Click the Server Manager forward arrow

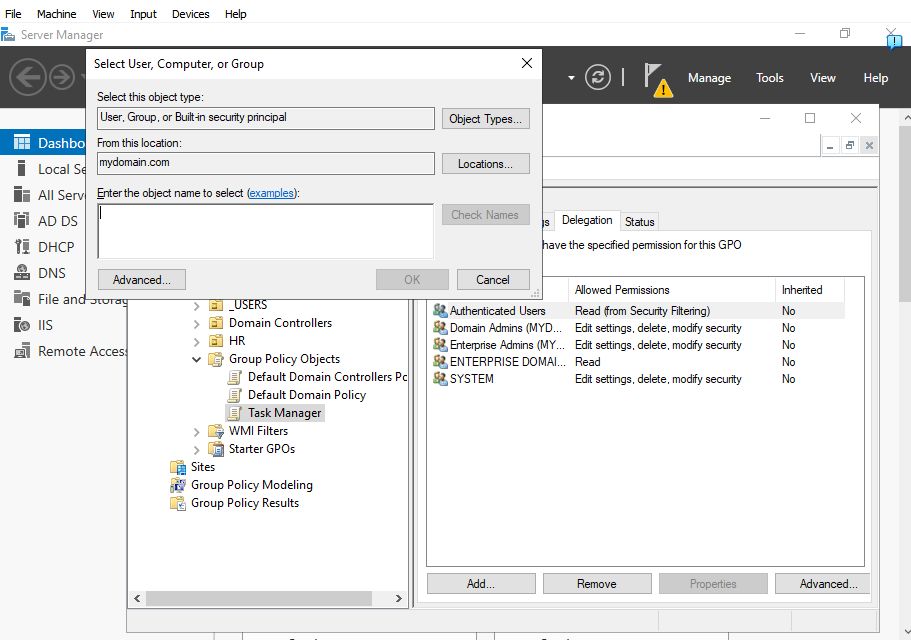(62, 77)
